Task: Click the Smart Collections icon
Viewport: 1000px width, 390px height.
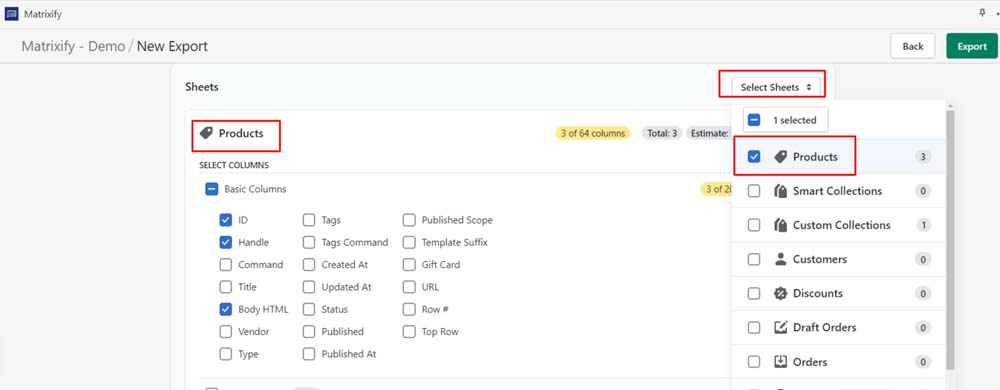Action: pyautogui.click(x=781, y=191)
